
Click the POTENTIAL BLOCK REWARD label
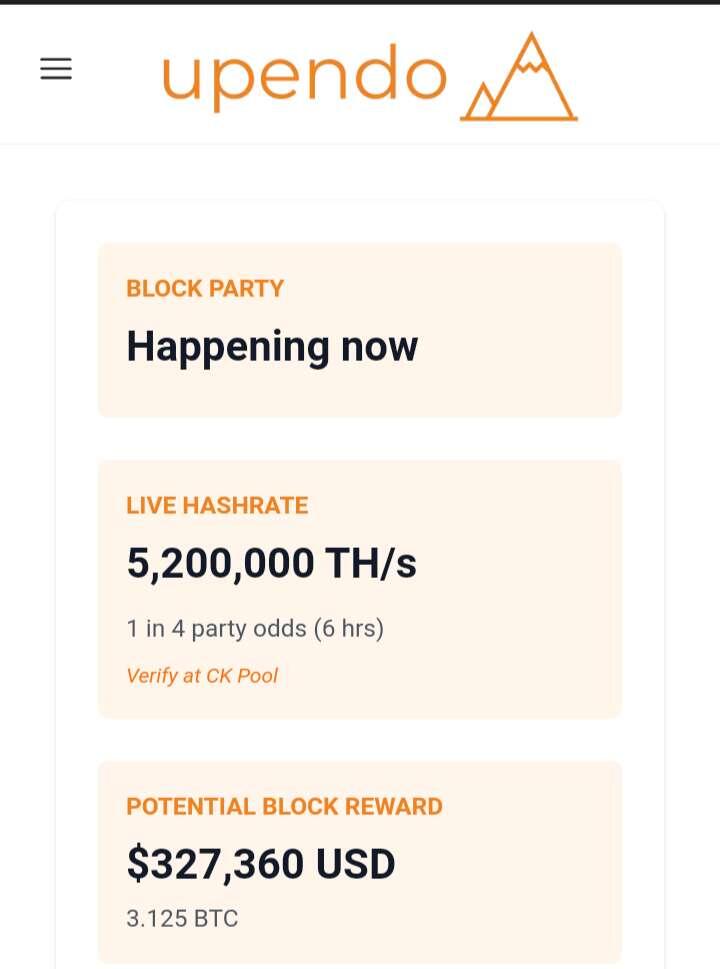(284, 806)
